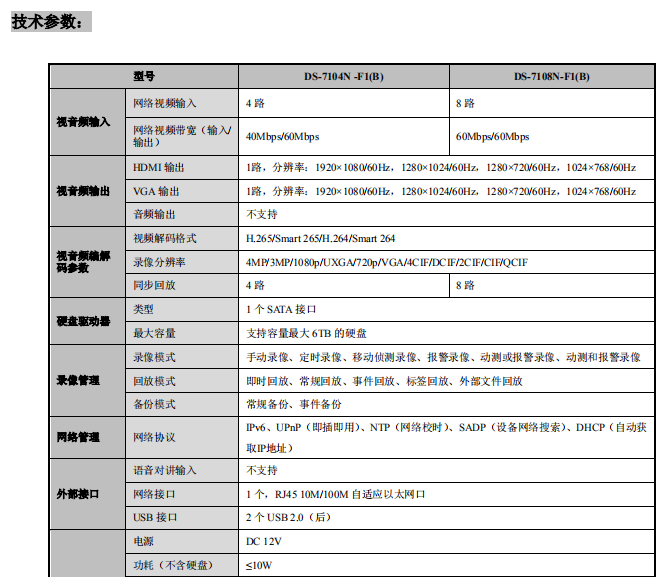The width and height of the screenshot is (672, 577).
Task: Click the 功耗（不含硬盘） label
Action: click(173, 565)
